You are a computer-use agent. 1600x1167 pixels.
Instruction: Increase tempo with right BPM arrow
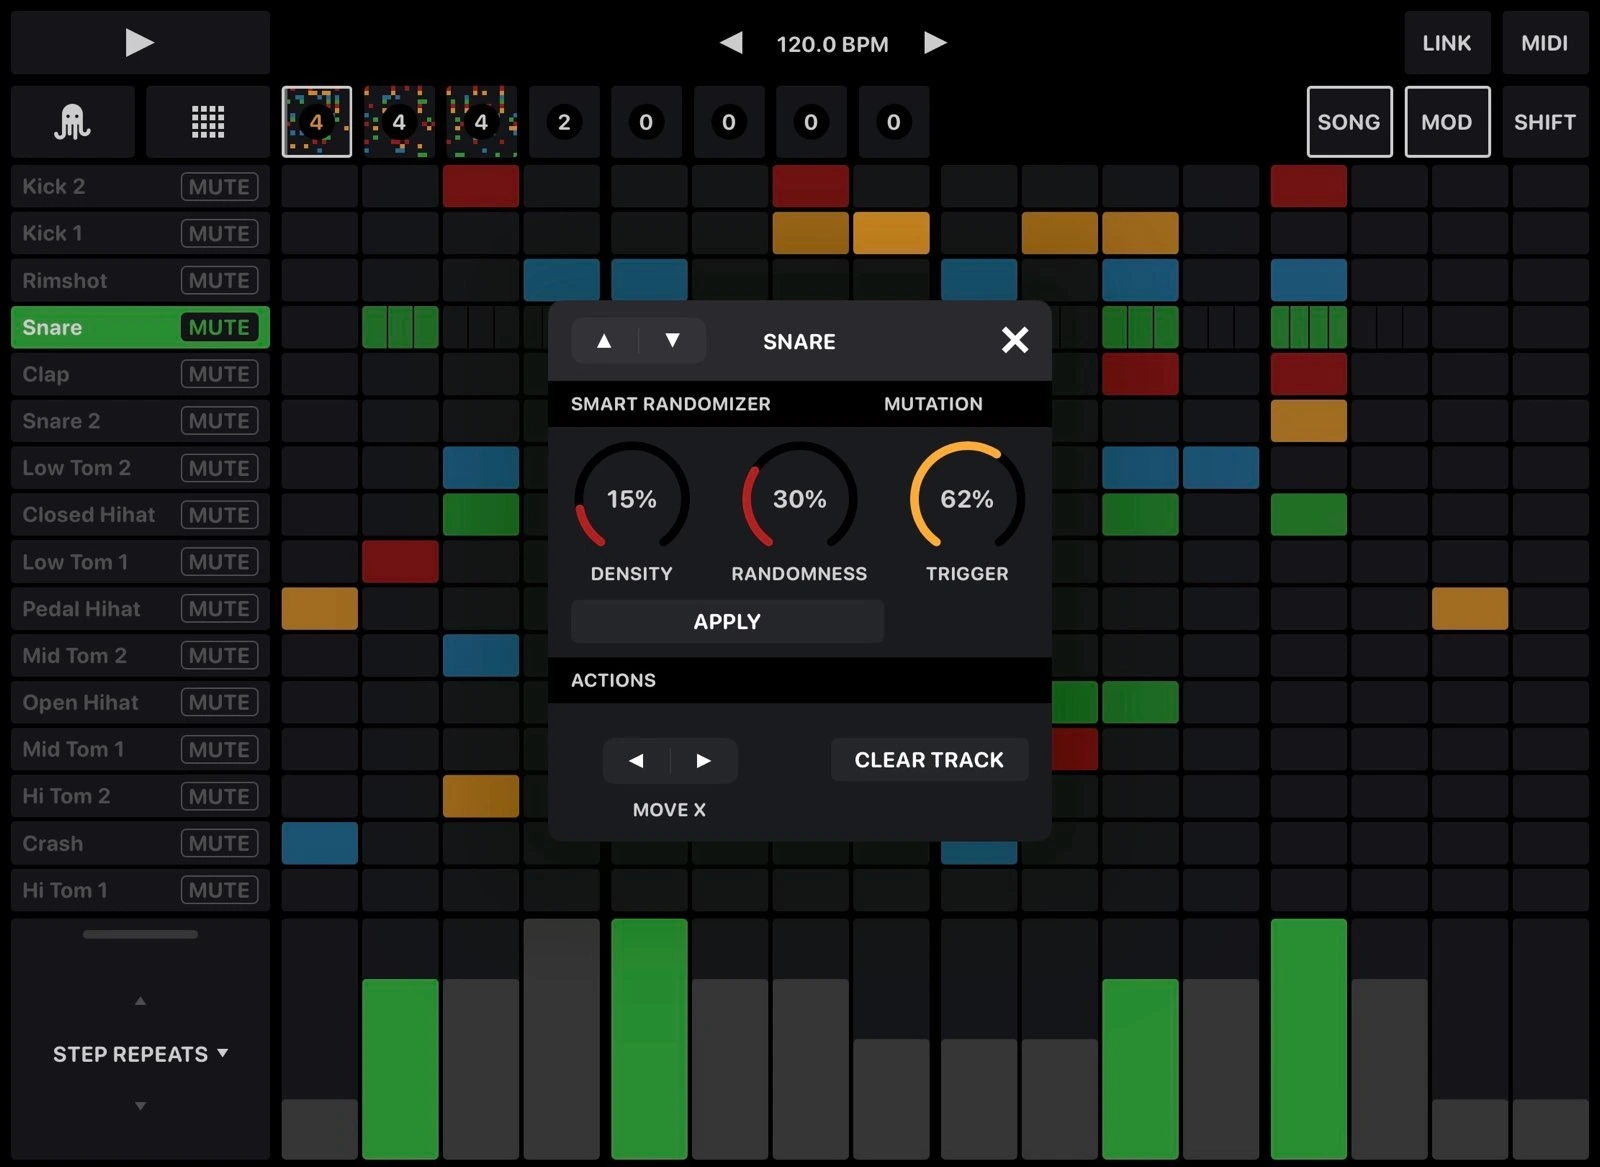pos(935,43)
